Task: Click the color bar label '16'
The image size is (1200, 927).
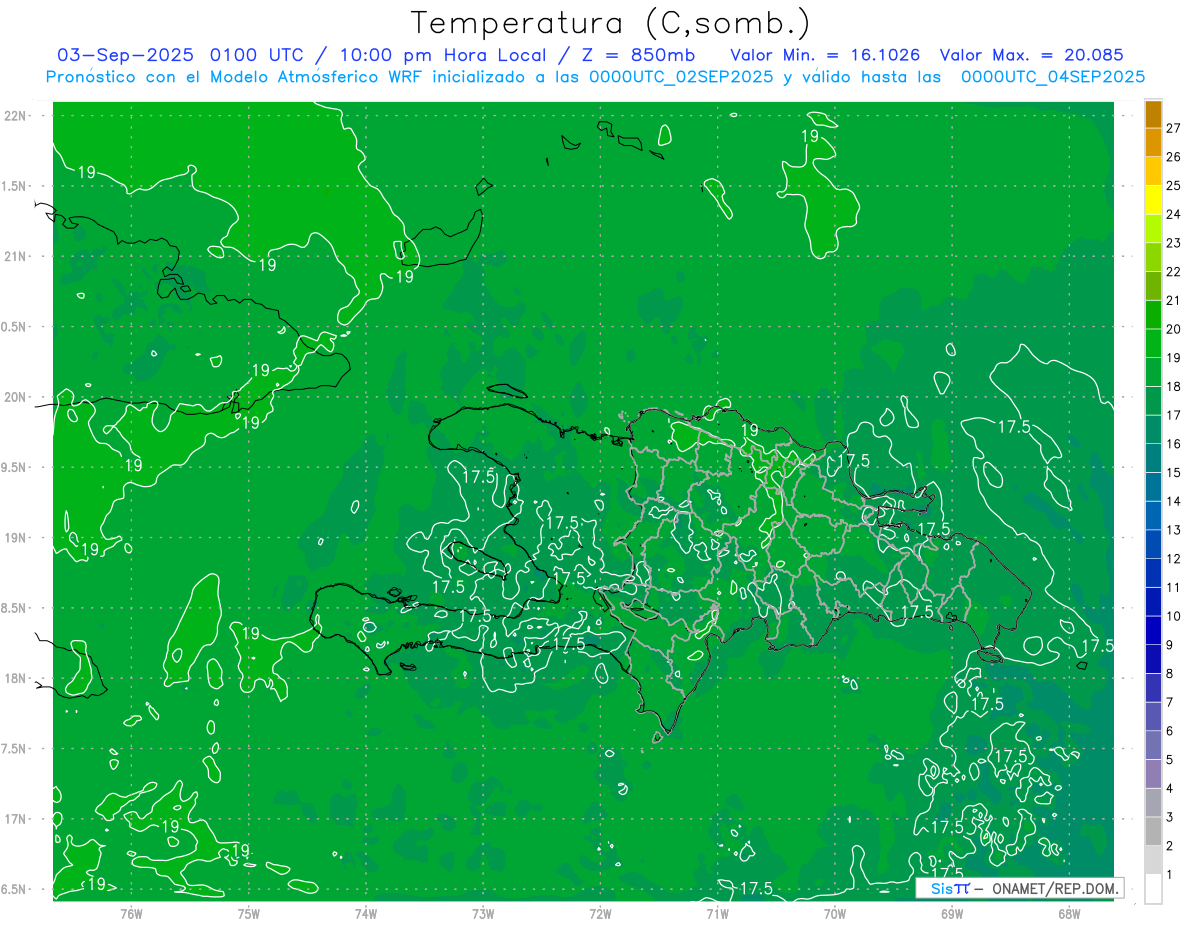Action: 1173,444
